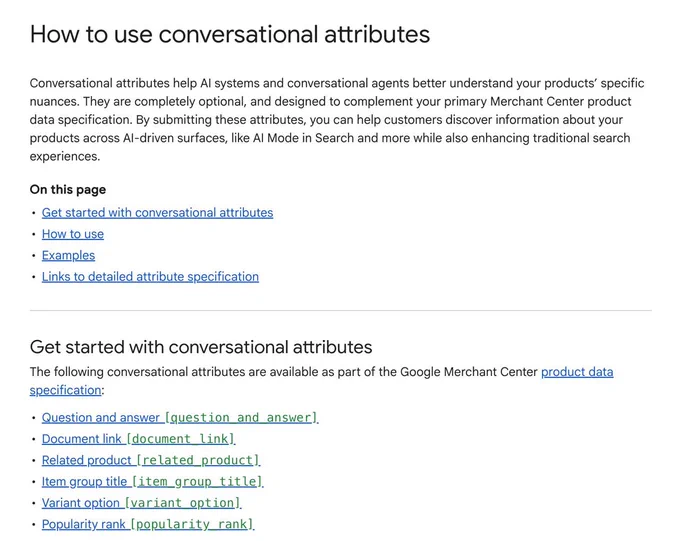Open 'Get started with conversational attributes' table-of-contents link
This screenshot has height=541, width=680.
click(x=157, y=213)
